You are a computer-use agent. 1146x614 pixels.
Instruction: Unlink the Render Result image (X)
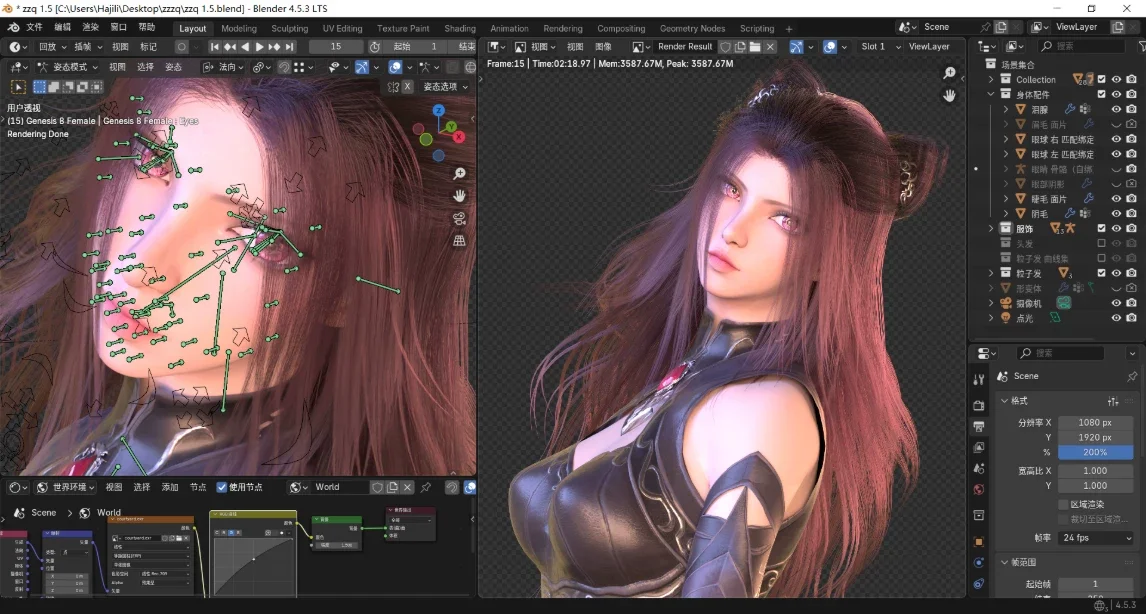click(x=770, y=46)
